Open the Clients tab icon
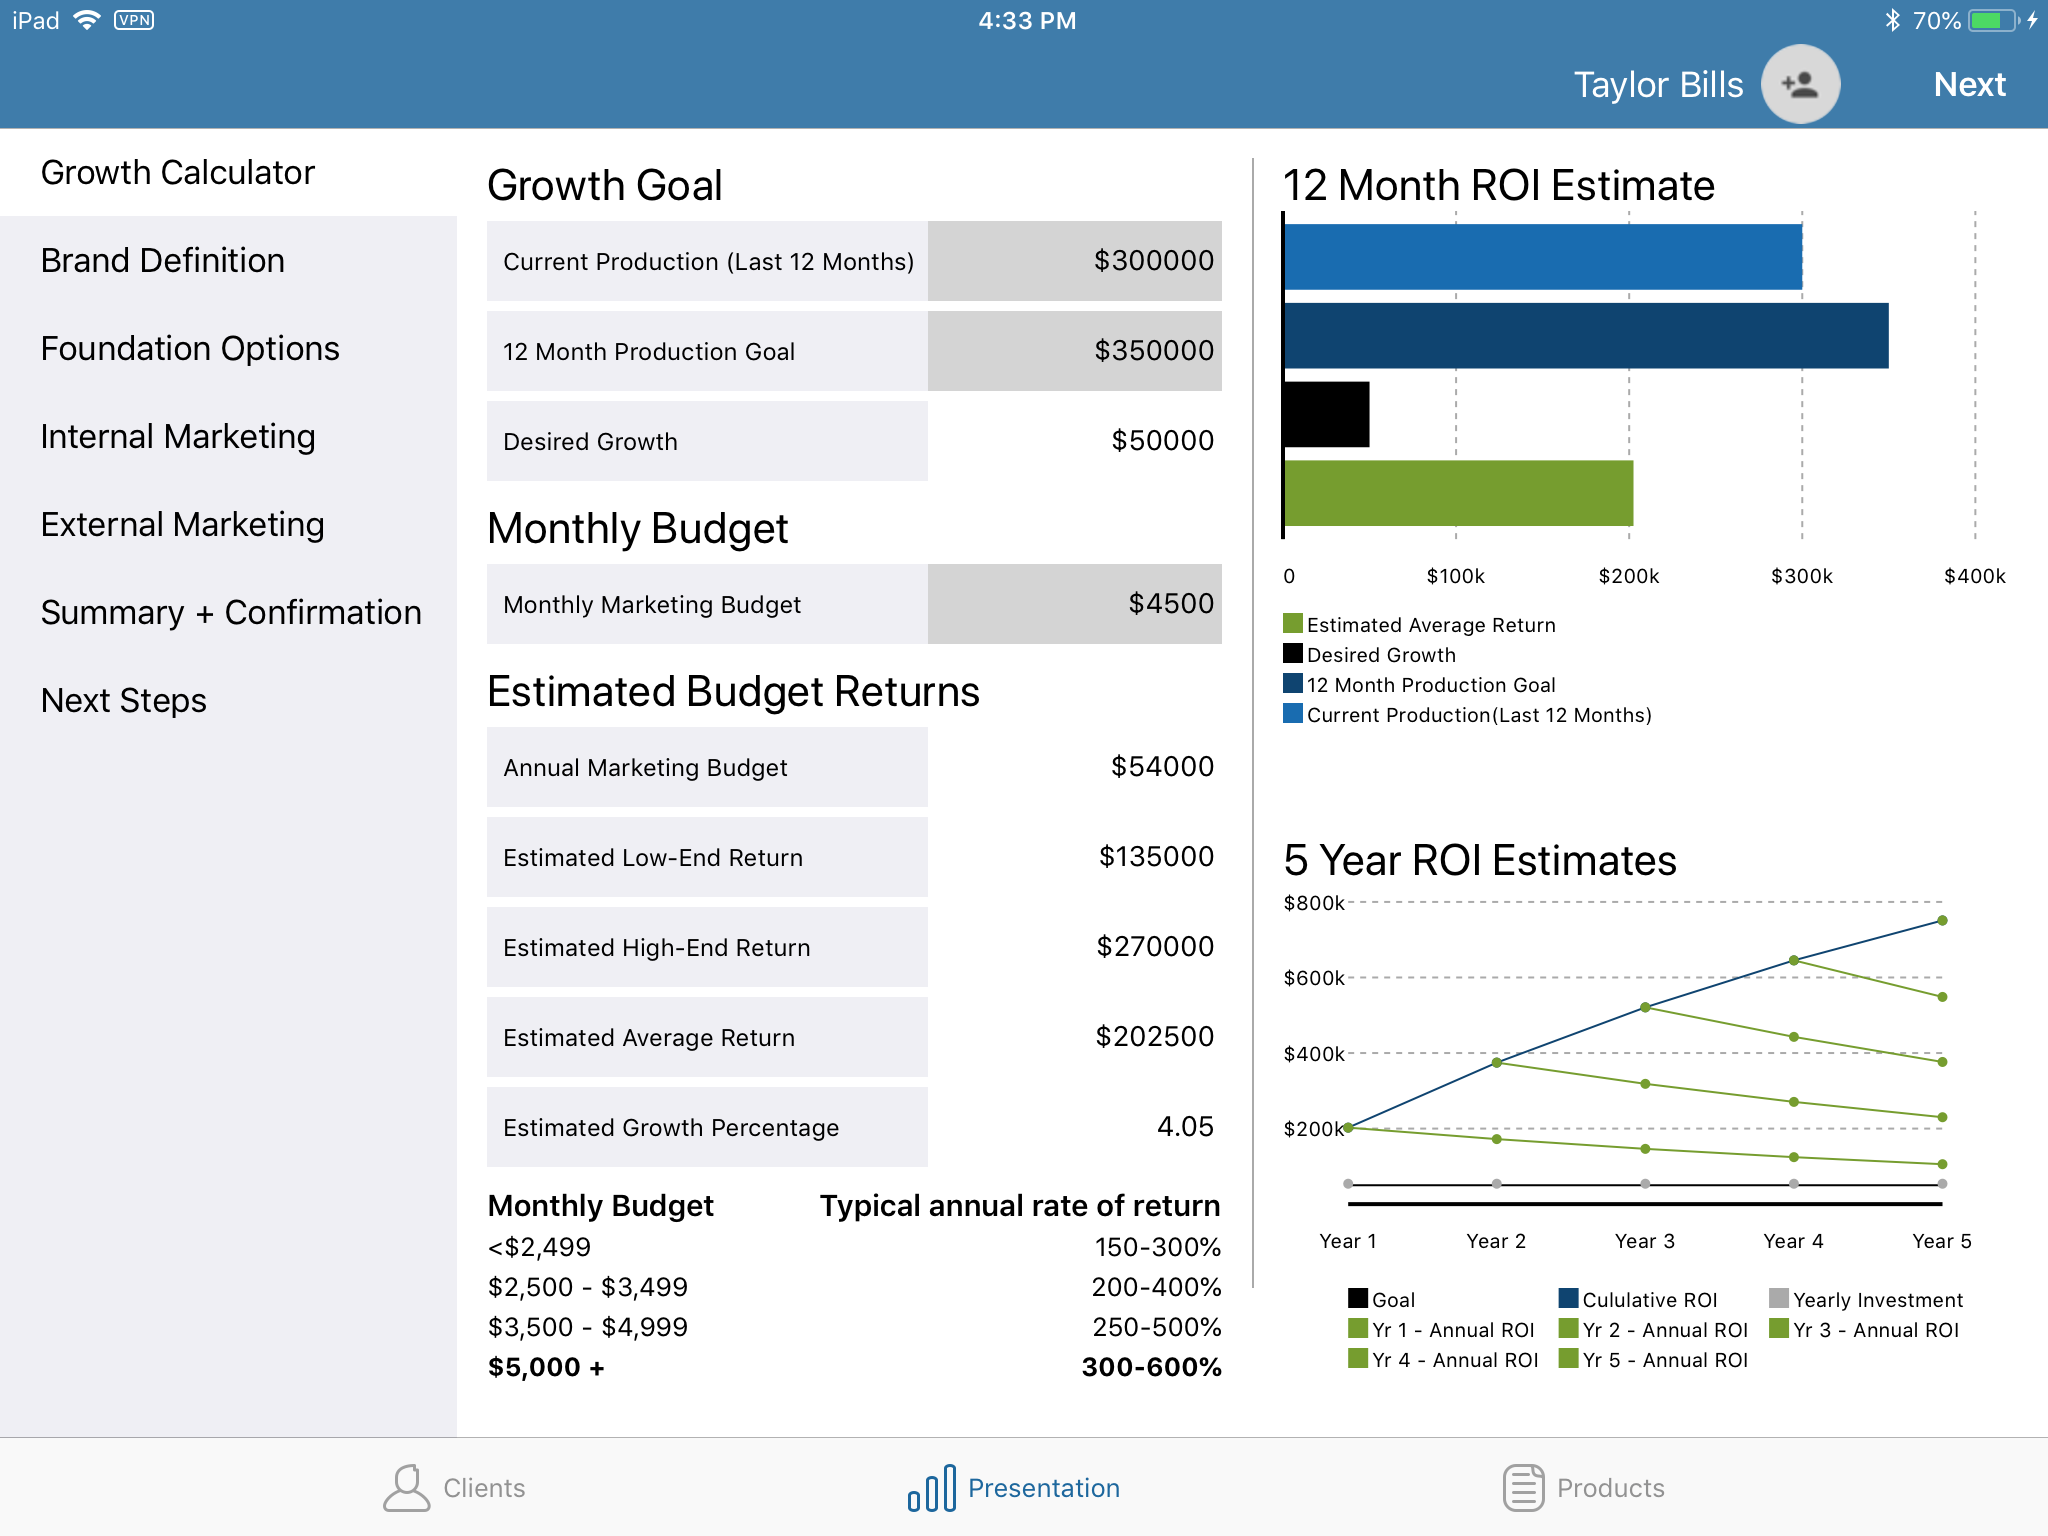Image resolution: width=2048 pixels, height=1536 pixels. [406, 1488]
